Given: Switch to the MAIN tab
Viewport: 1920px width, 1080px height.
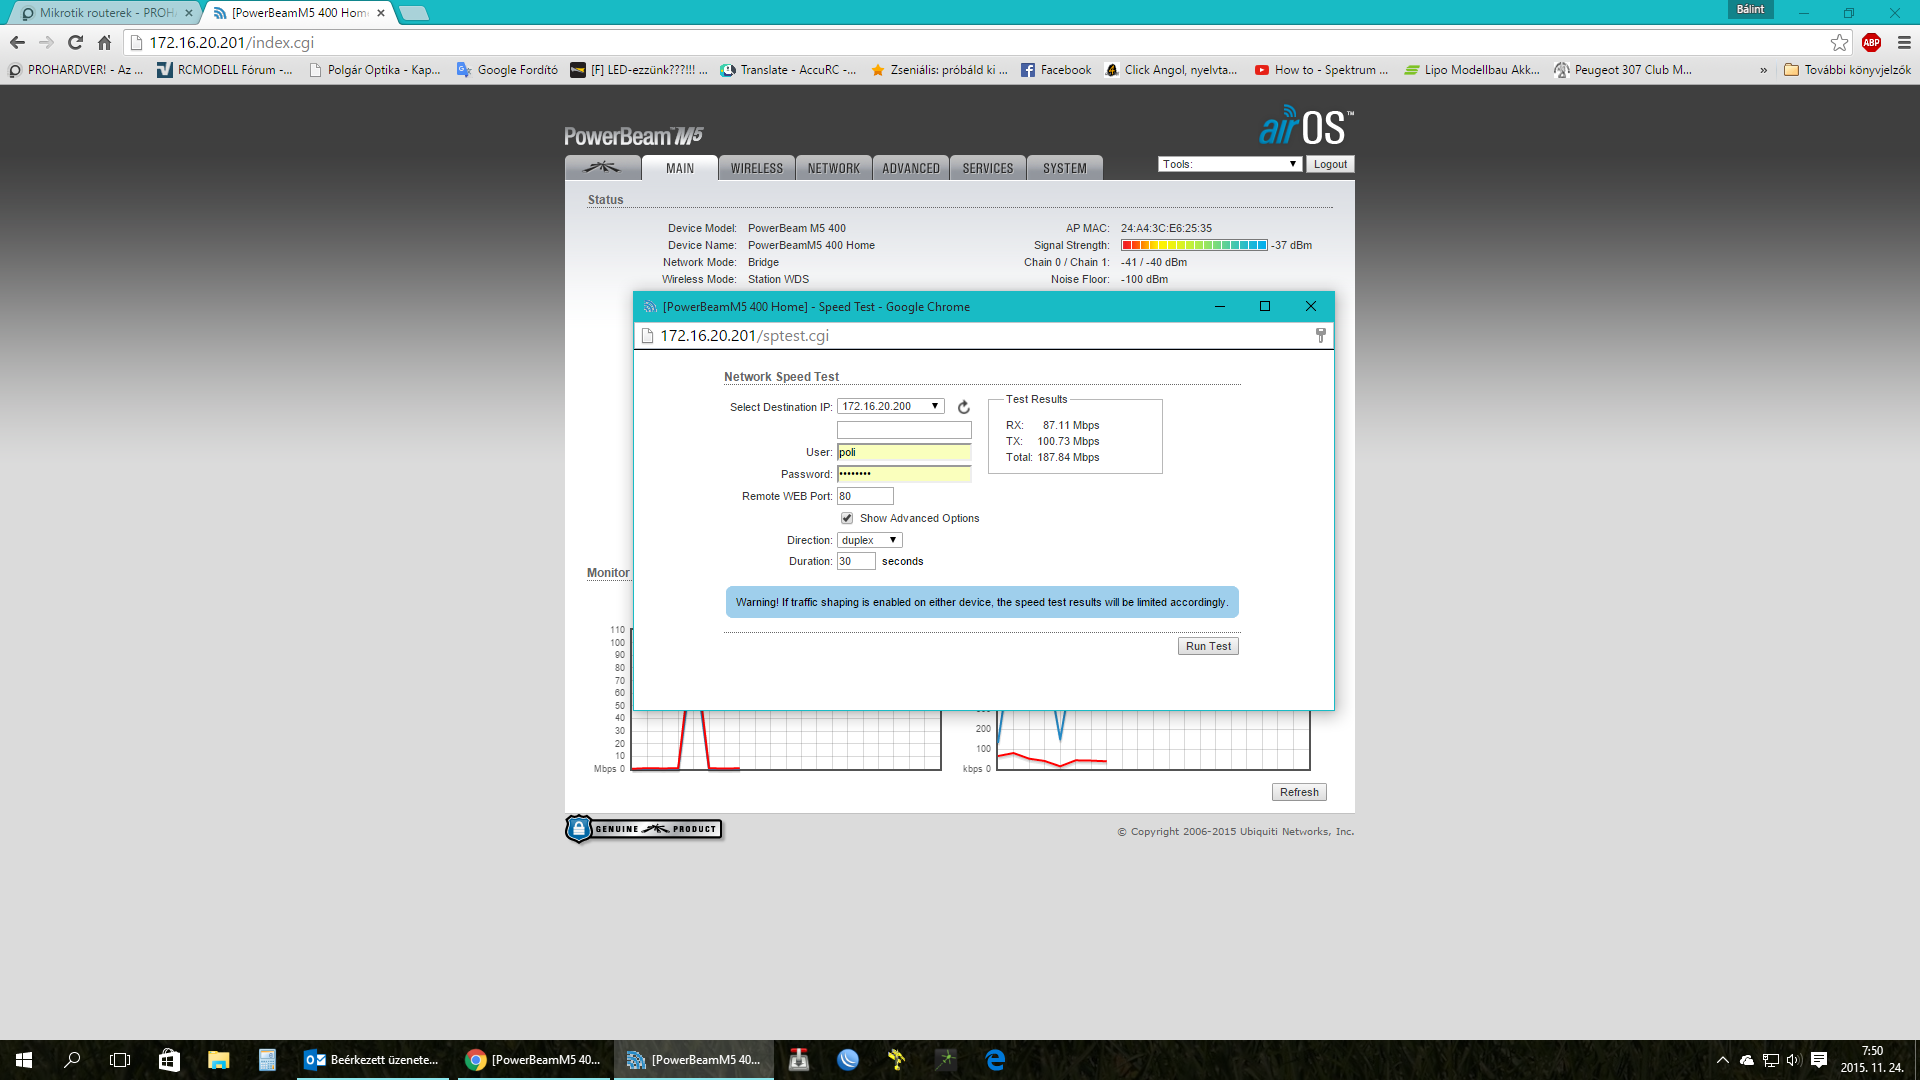Looking at the screenshot, I should coord(680,168).
